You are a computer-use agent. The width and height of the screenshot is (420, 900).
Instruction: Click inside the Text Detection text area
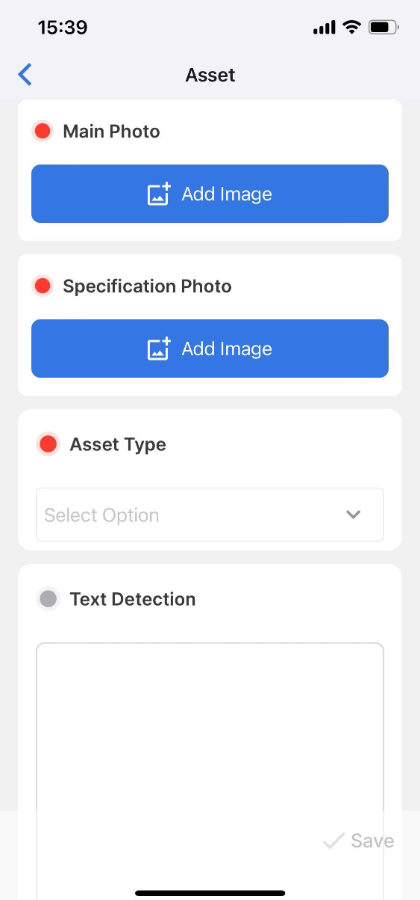coord(210,769)
